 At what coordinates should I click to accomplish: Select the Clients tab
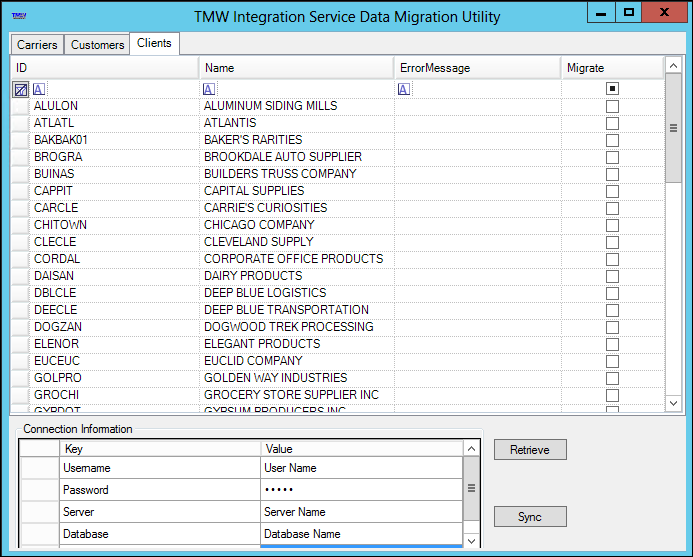154,43
